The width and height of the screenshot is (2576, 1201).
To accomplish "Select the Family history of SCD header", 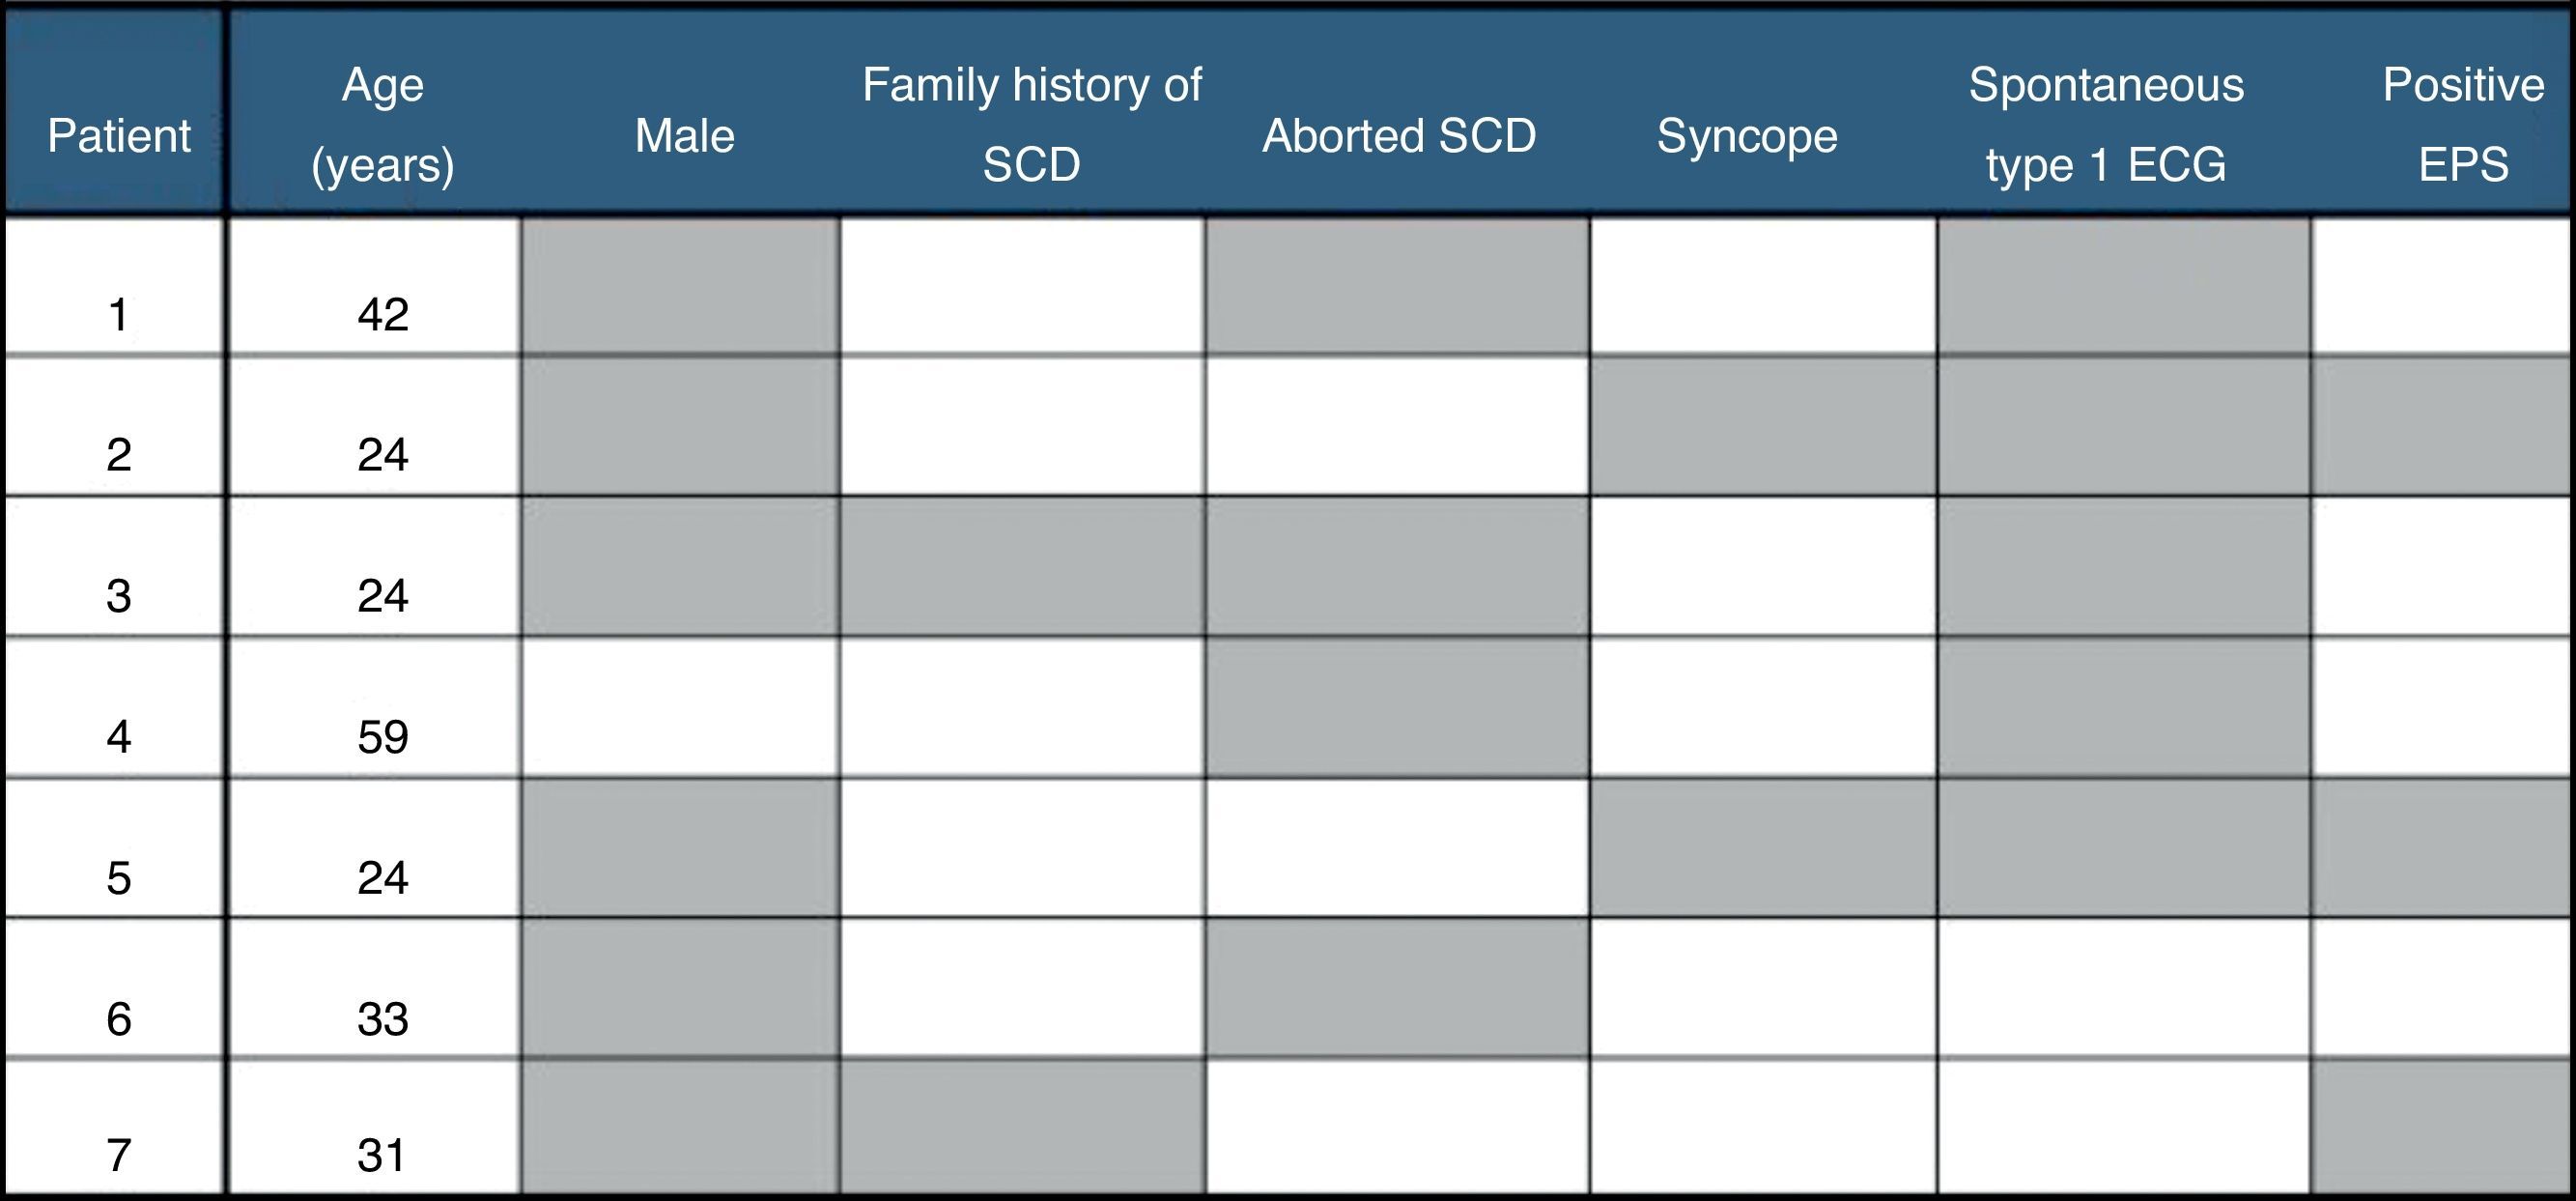I will 1031,124.
